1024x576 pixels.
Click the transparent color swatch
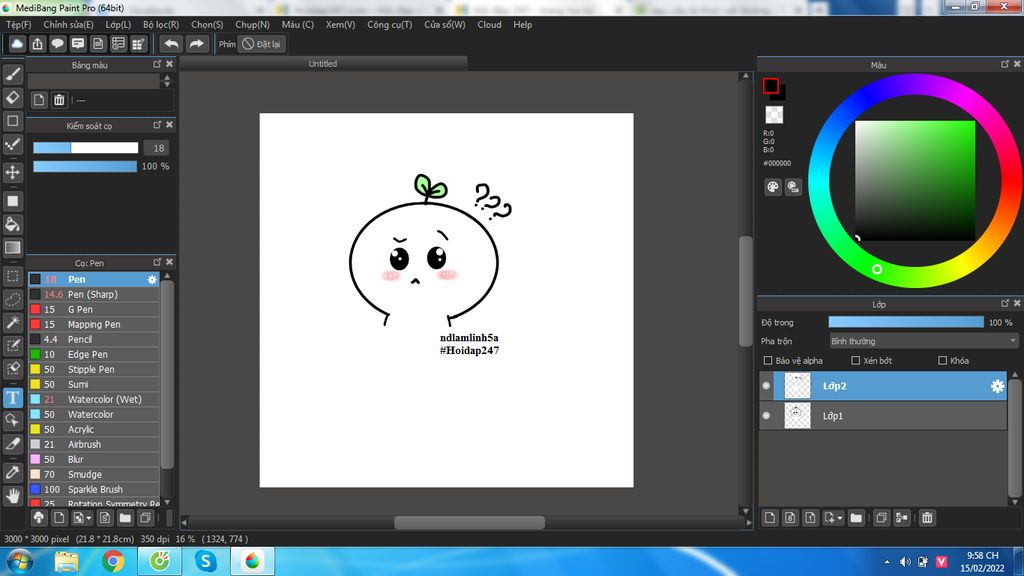(774, 115)
